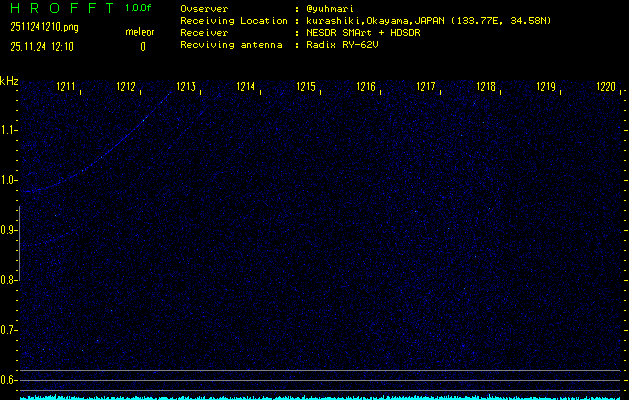The height and width of the screenshot is (400, 629).
Task: Click the kHz axis unit label
Action: [9, 81]
